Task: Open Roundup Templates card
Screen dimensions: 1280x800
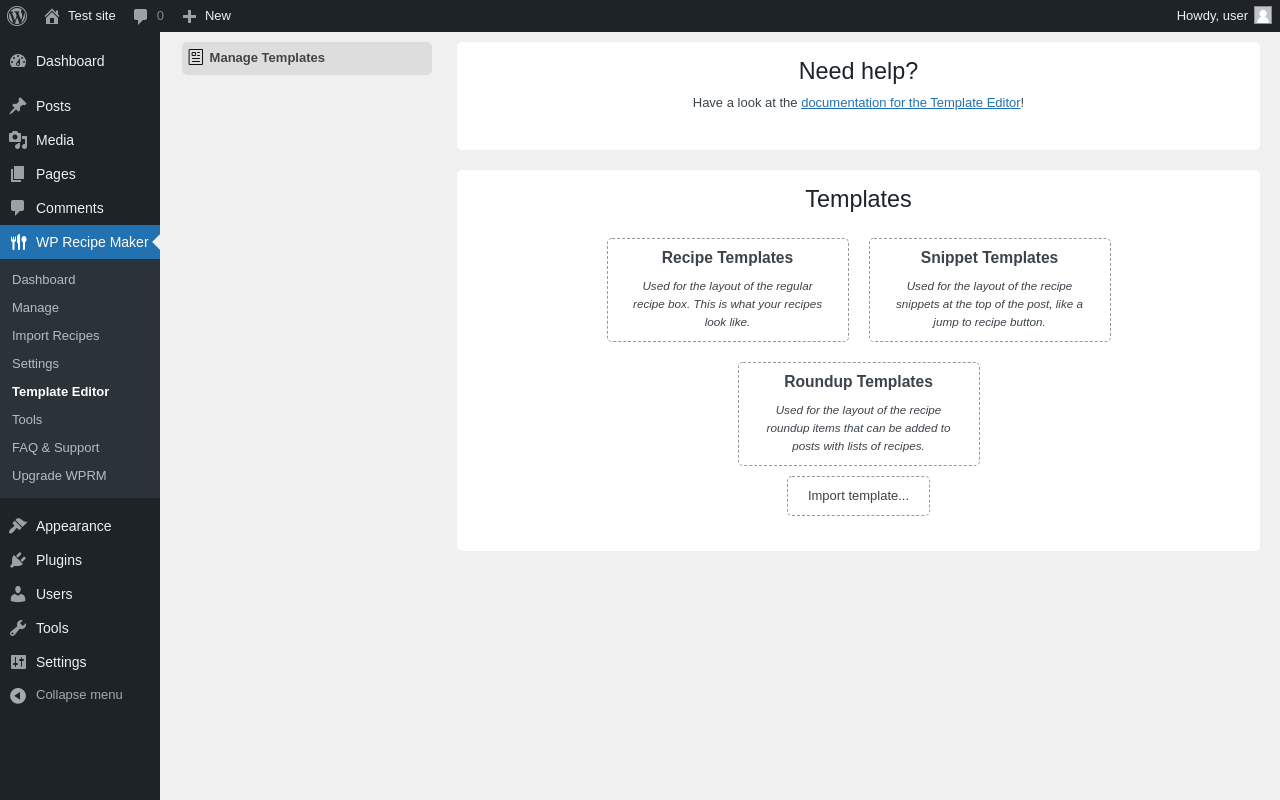Action: click(x=859, y=414)
